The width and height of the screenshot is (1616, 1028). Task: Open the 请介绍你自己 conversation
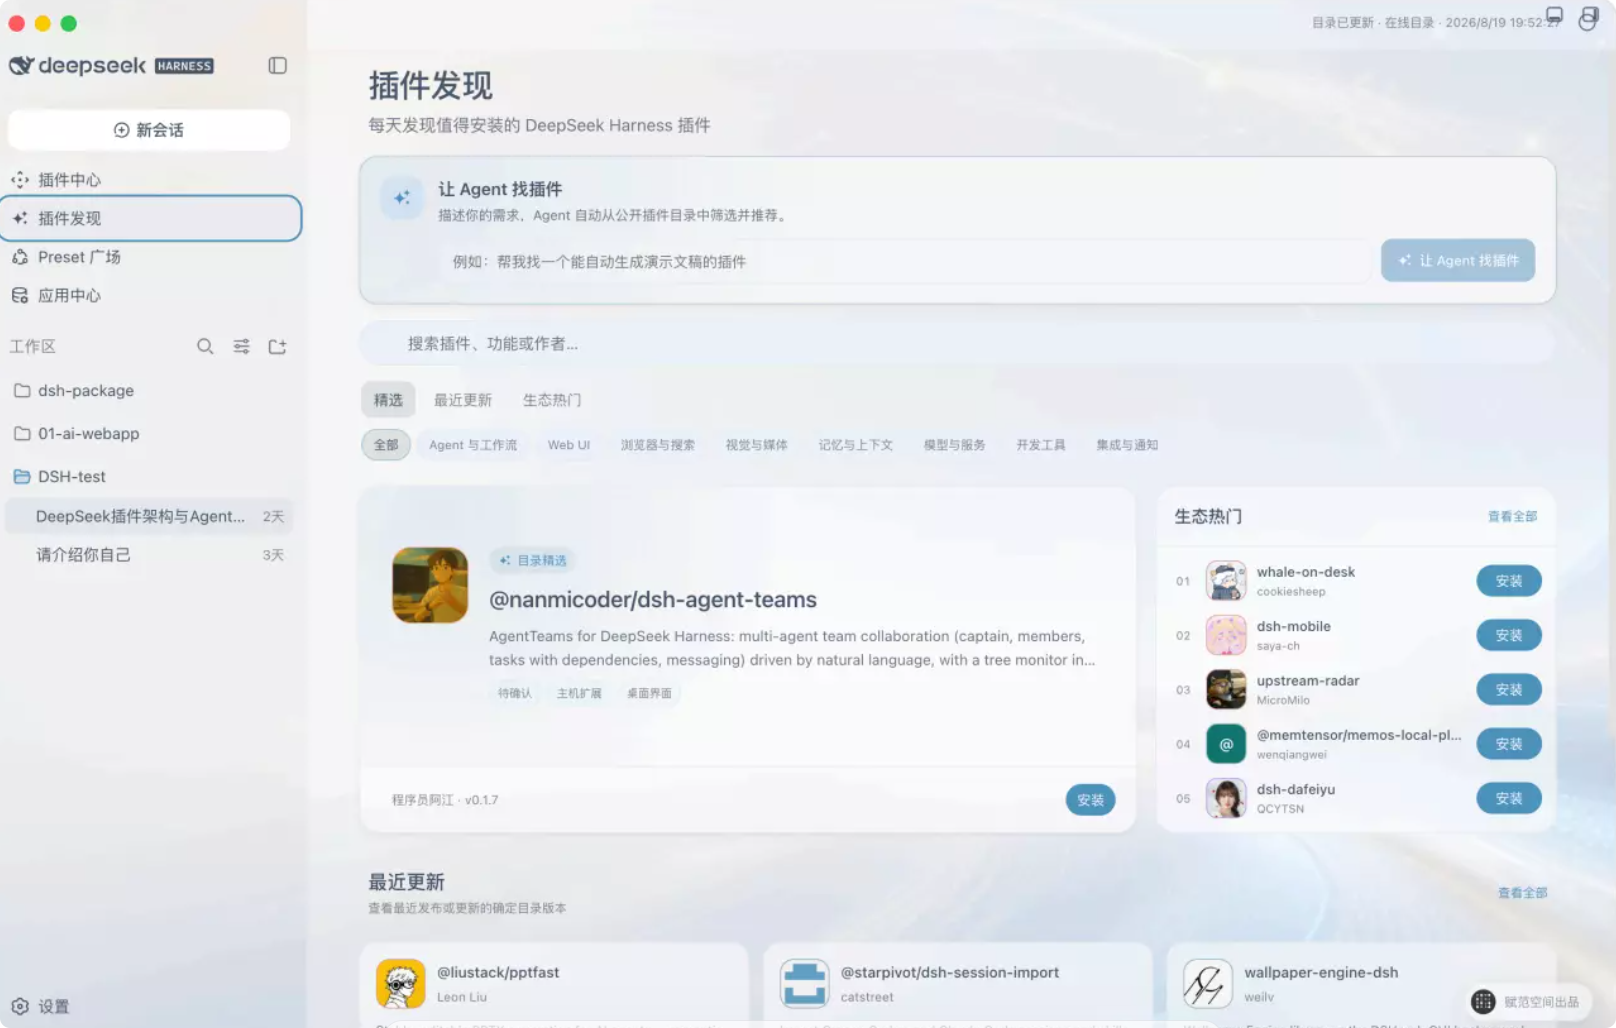[150, 555]
